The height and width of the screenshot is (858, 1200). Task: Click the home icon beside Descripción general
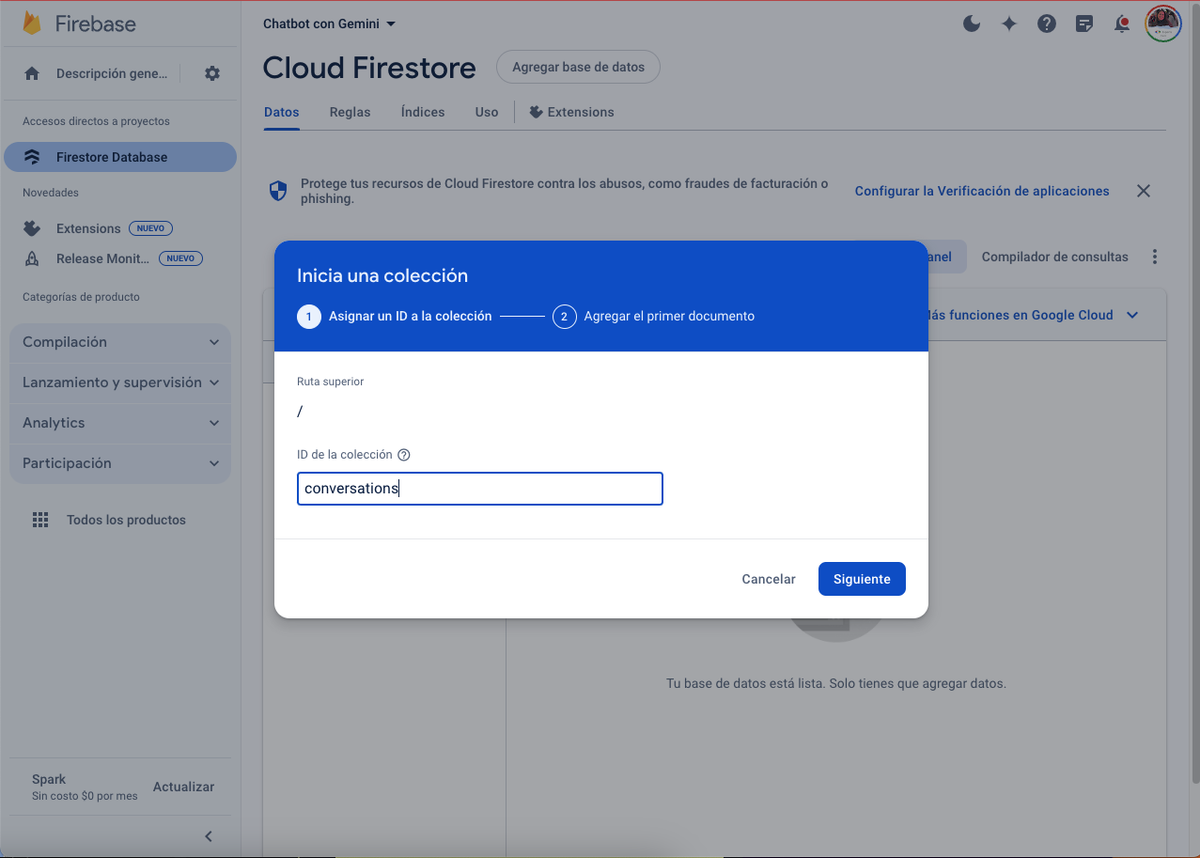click(x=32, y=73)
